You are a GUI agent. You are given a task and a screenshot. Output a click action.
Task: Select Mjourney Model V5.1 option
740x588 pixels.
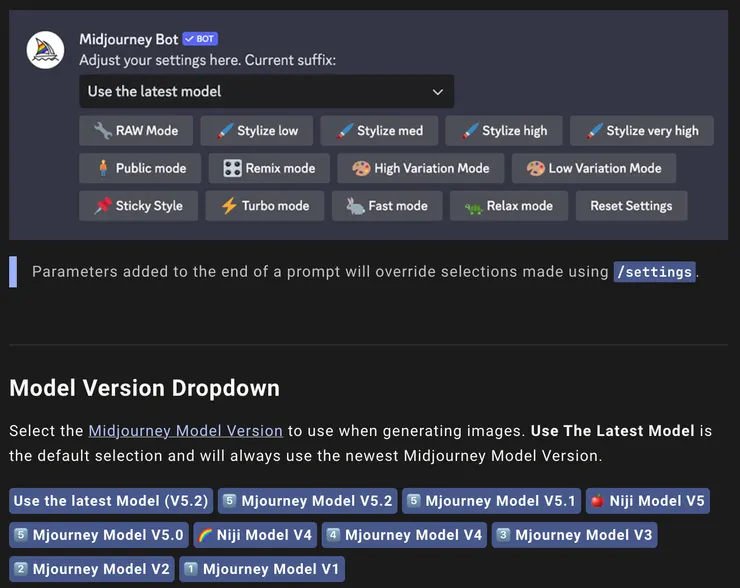click(491, 501)
